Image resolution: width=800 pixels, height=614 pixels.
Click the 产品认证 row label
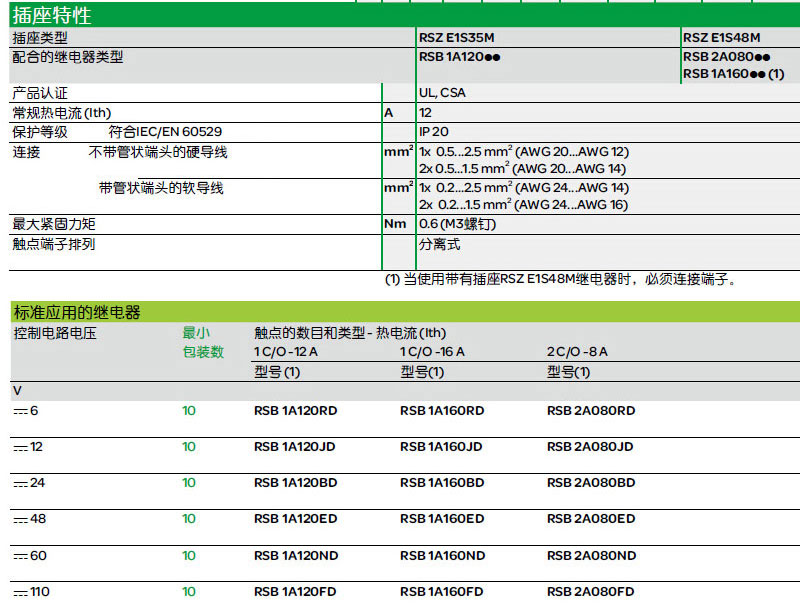pos(40,93)
